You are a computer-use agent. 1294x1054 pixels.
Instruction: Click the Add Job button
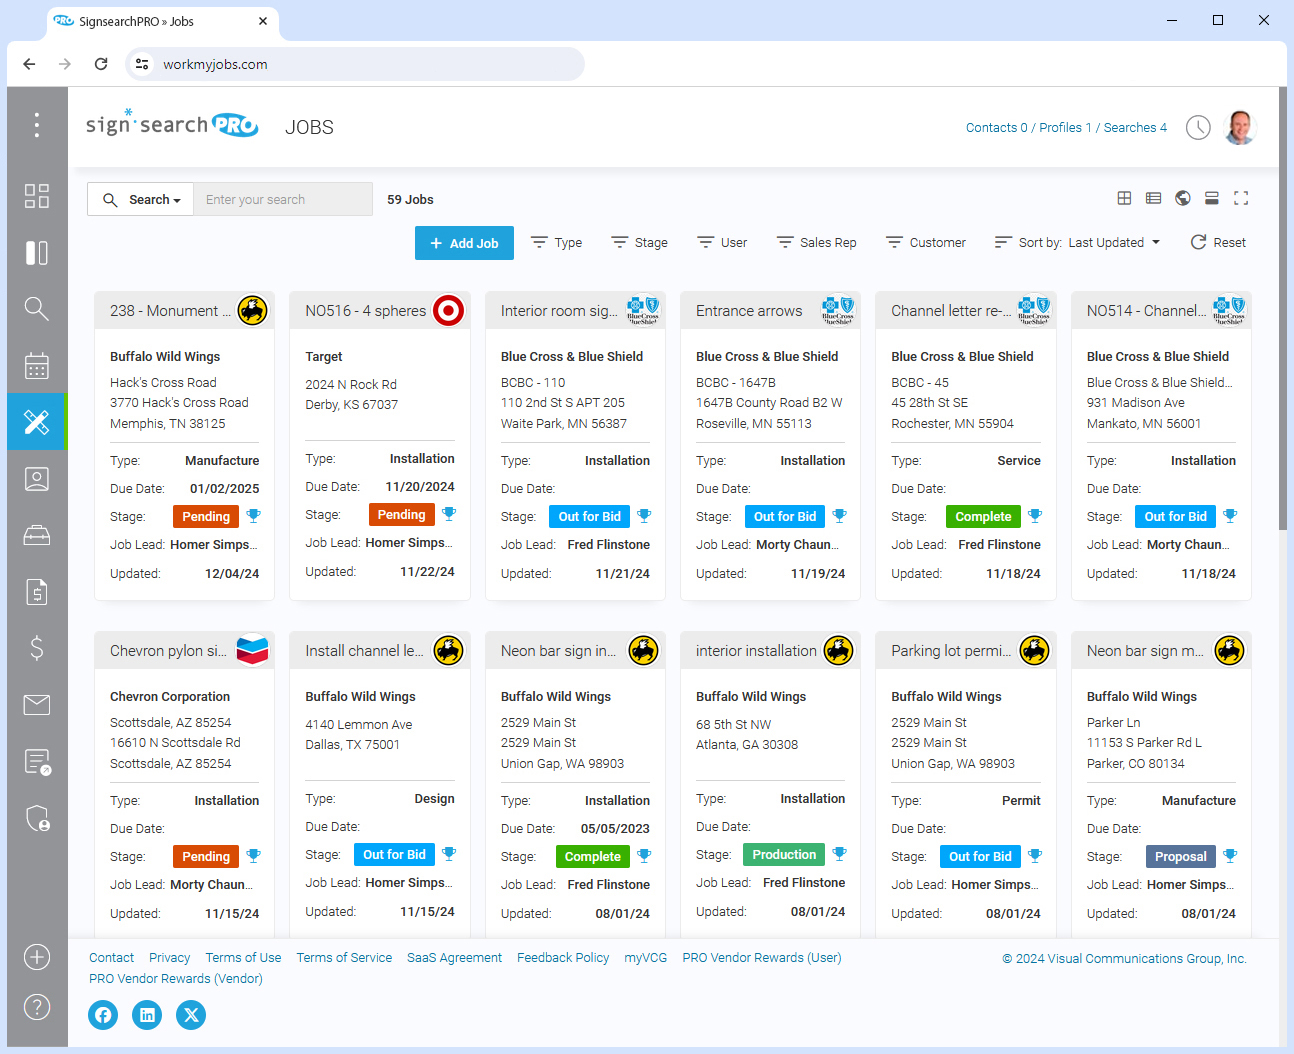tap(464, 243)
